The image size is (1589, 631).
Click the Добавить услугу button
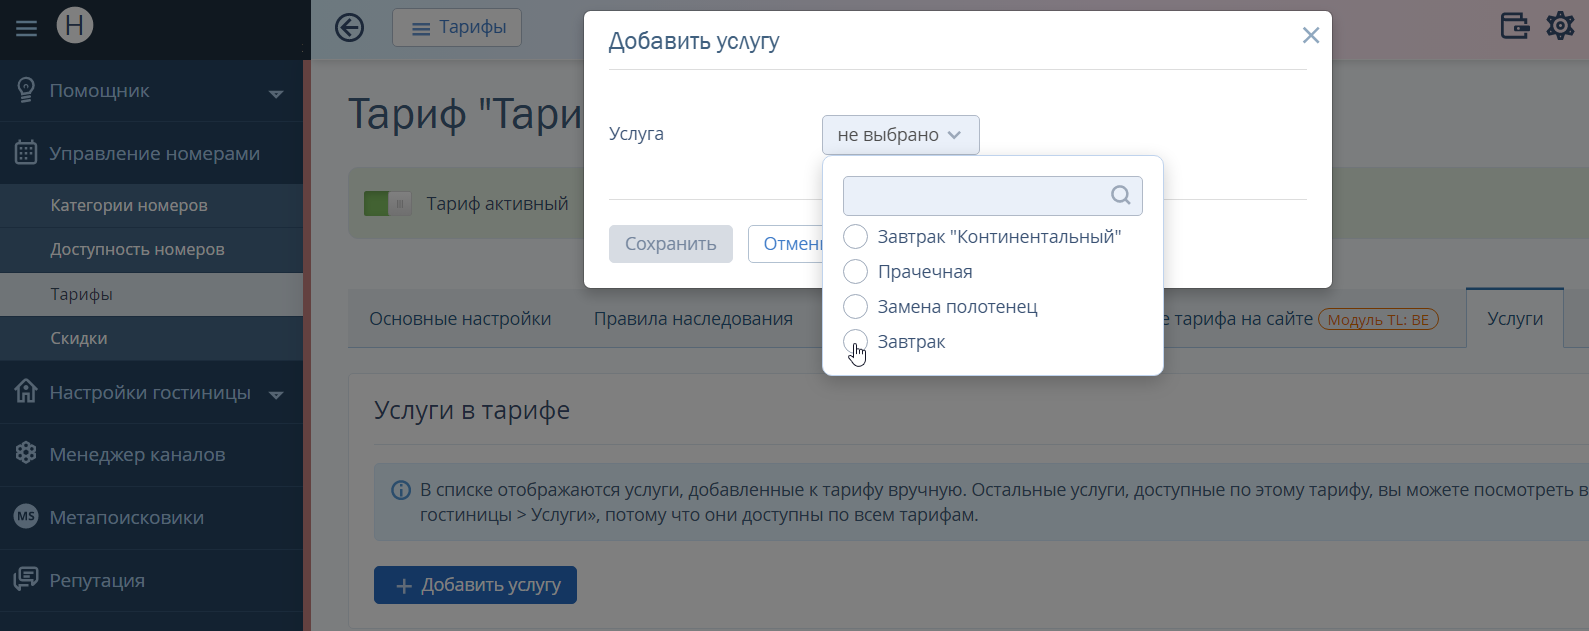(475, 585)
